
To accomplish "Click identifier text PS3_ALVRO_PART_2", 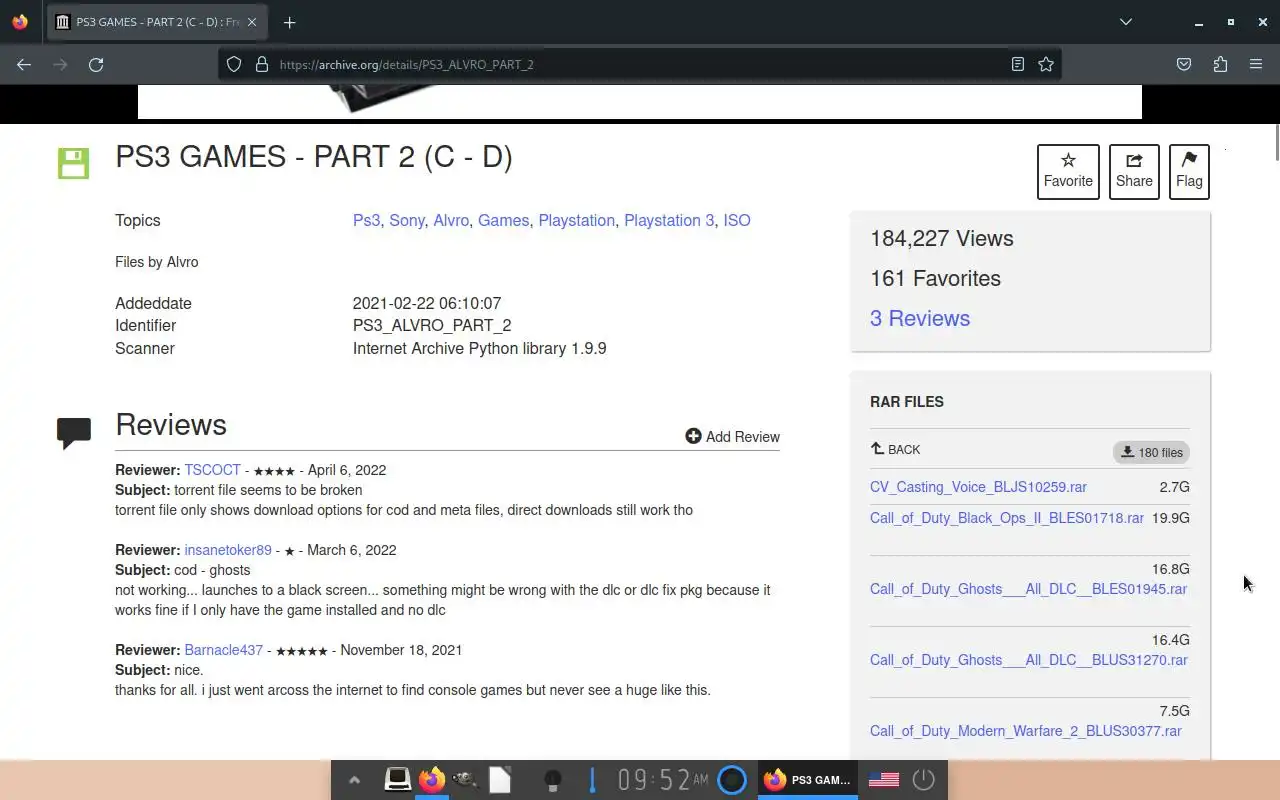I will (432, 325).
